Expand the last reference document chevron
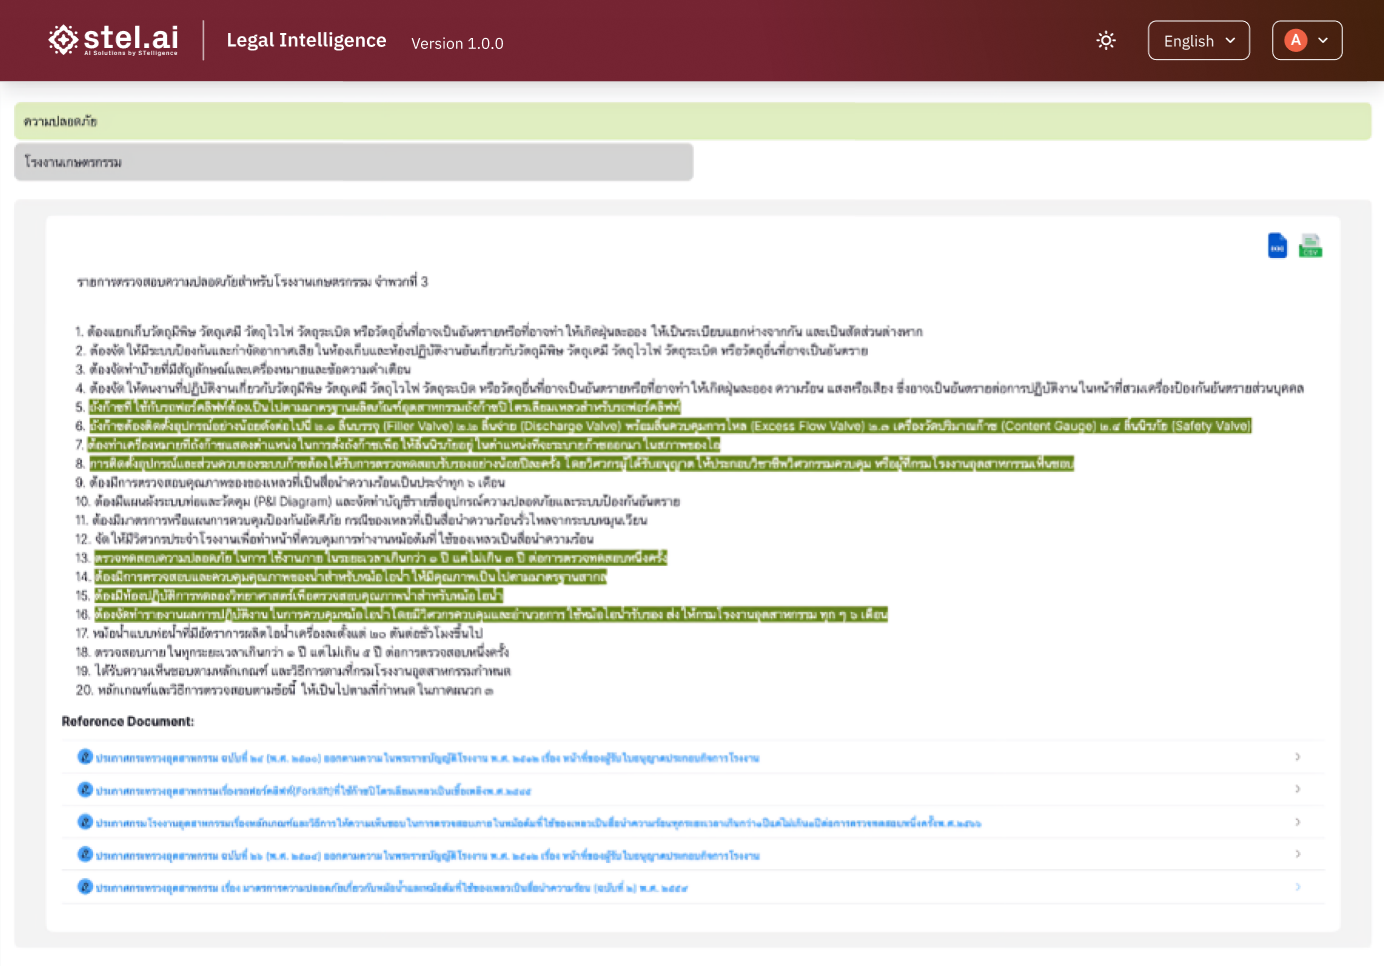The width and height of the screenshot is (1384, 966). click(1297, 887)
